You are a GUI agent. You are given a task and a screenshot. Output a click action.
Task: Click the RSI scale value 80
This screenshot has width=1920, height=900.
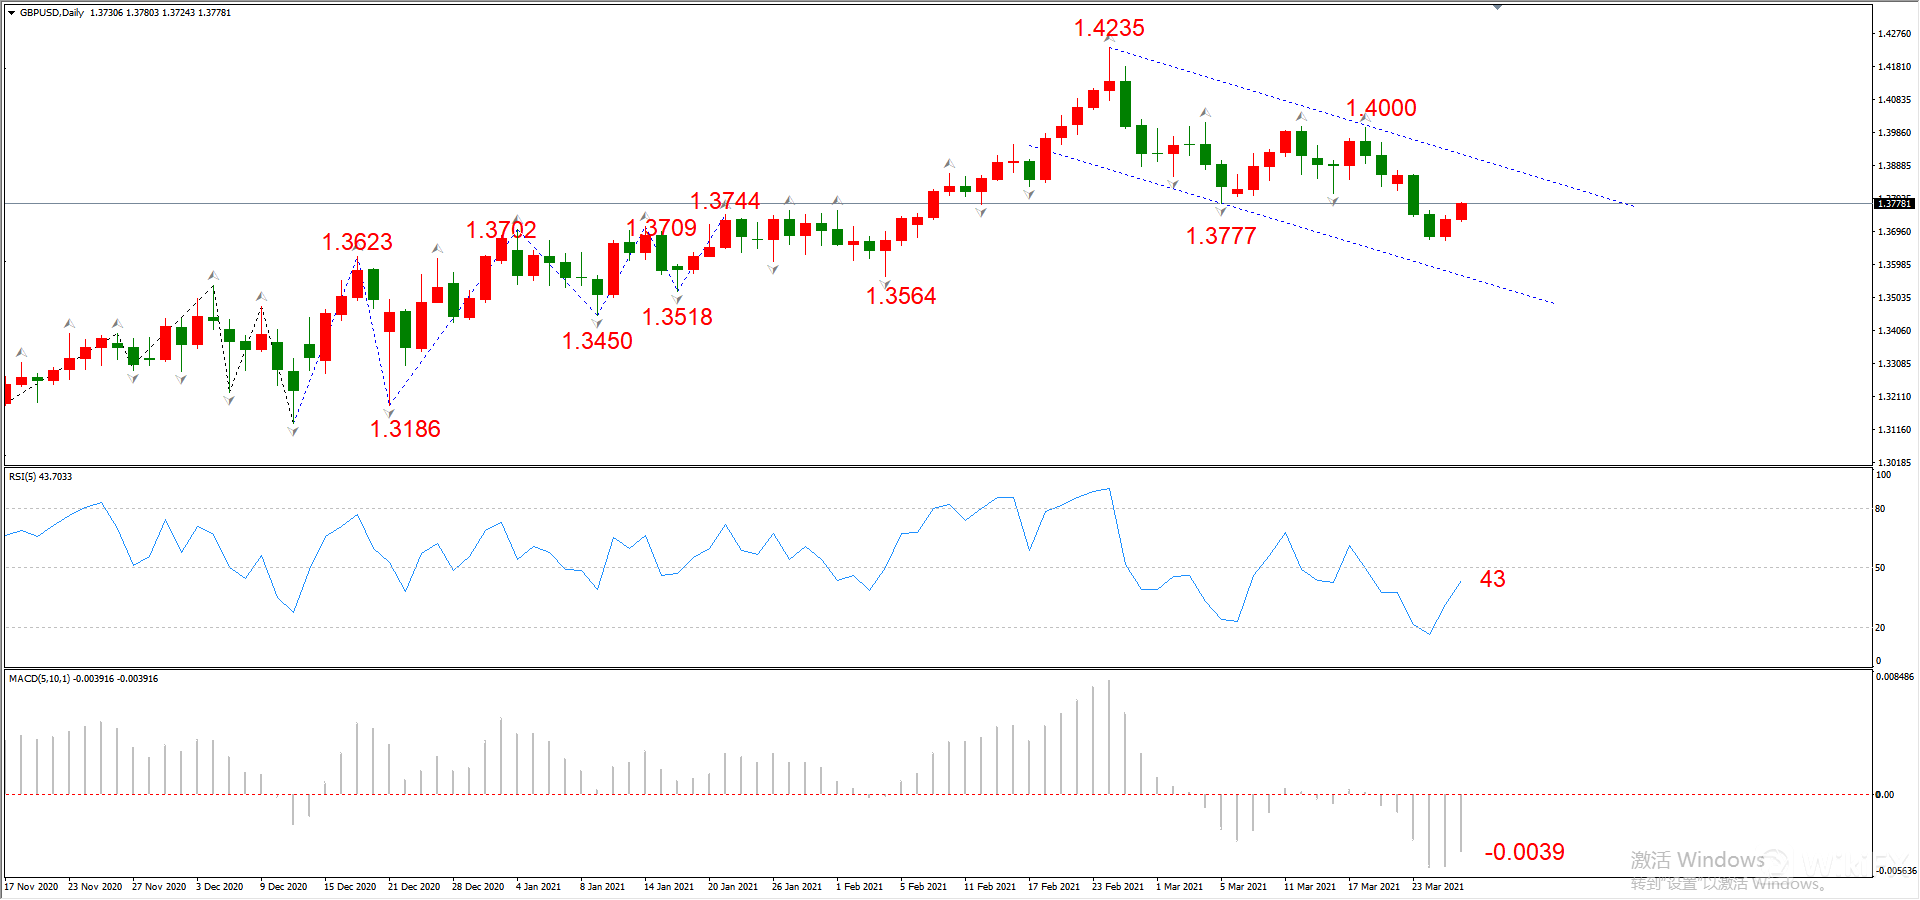[x=1880, y=509]
